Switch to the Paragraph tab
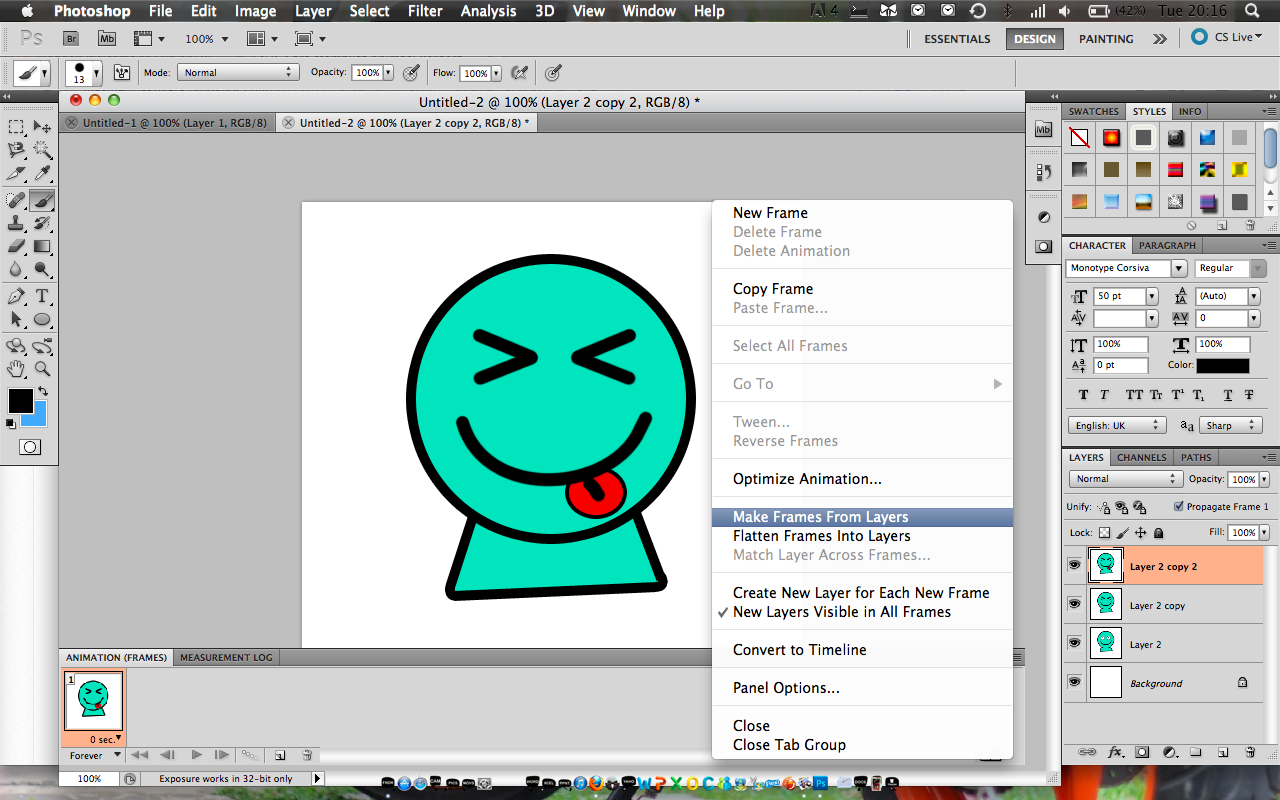 (x=1167, y=245)
